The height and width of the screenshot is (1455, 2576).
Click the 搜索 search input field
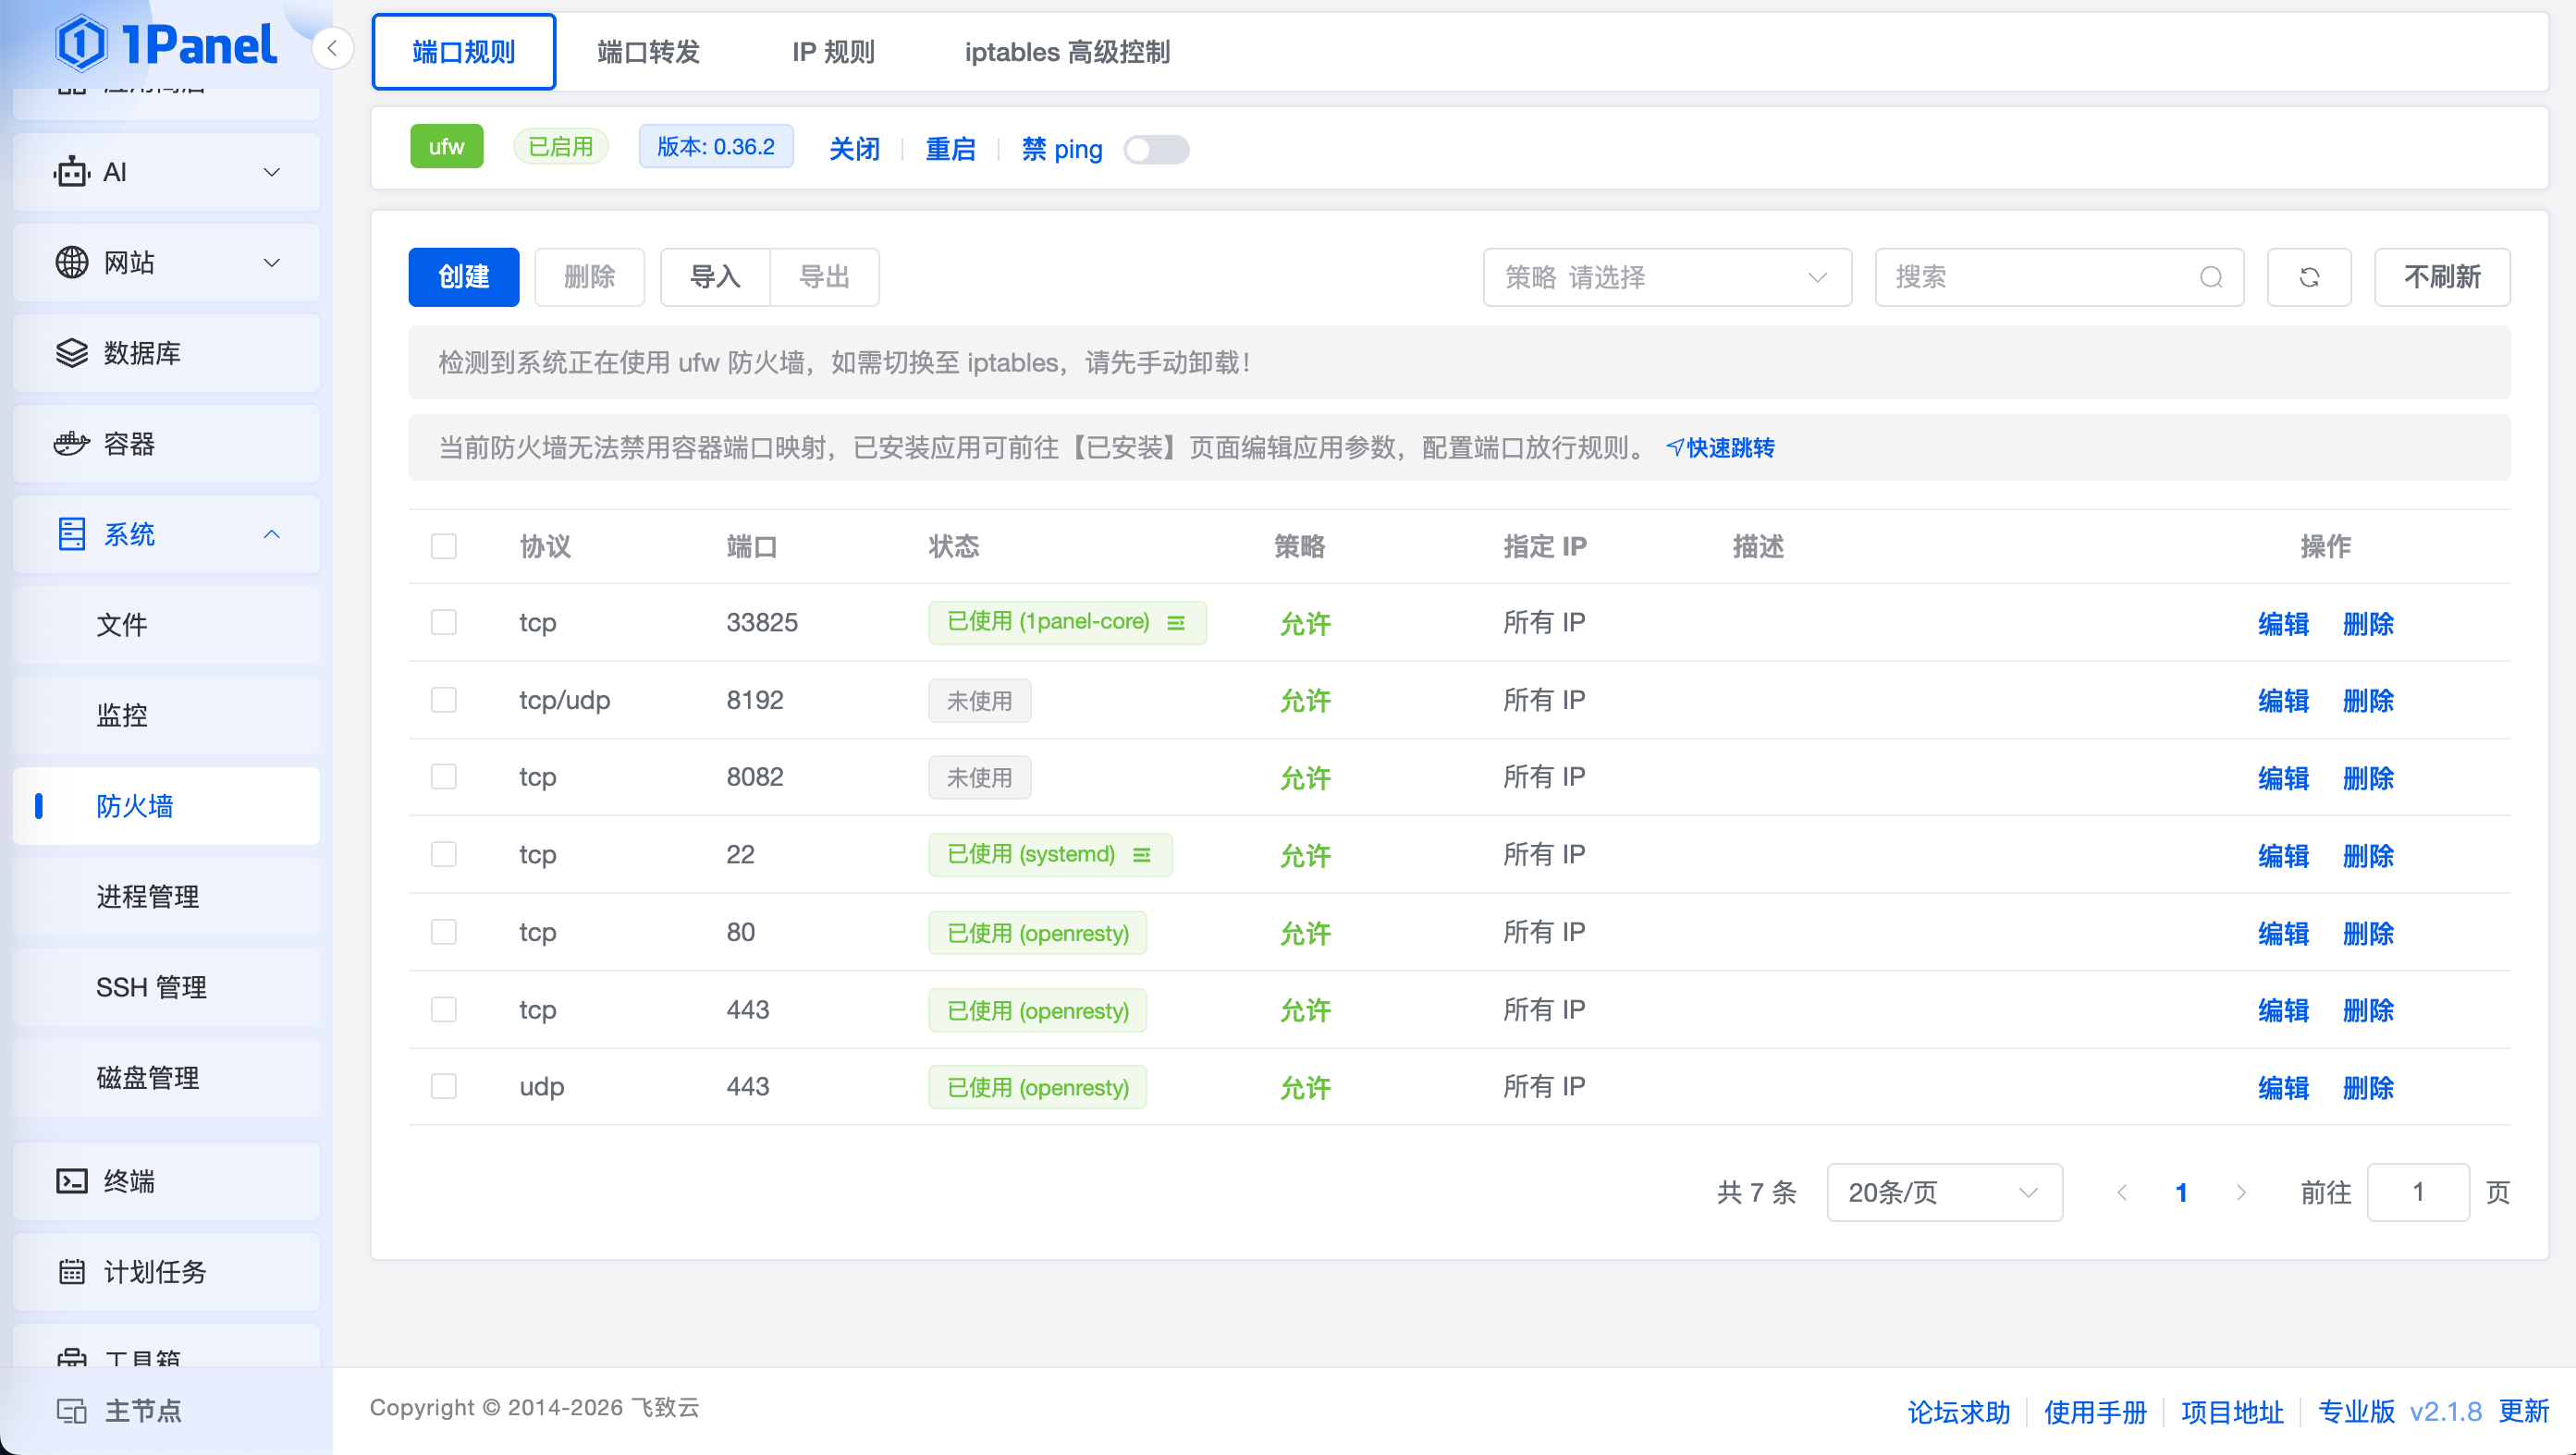point(2040,277)
